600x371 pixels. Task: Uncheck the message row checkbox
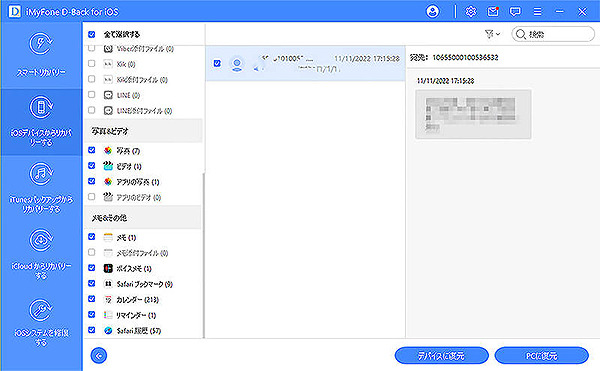click(x=217, y=63)
